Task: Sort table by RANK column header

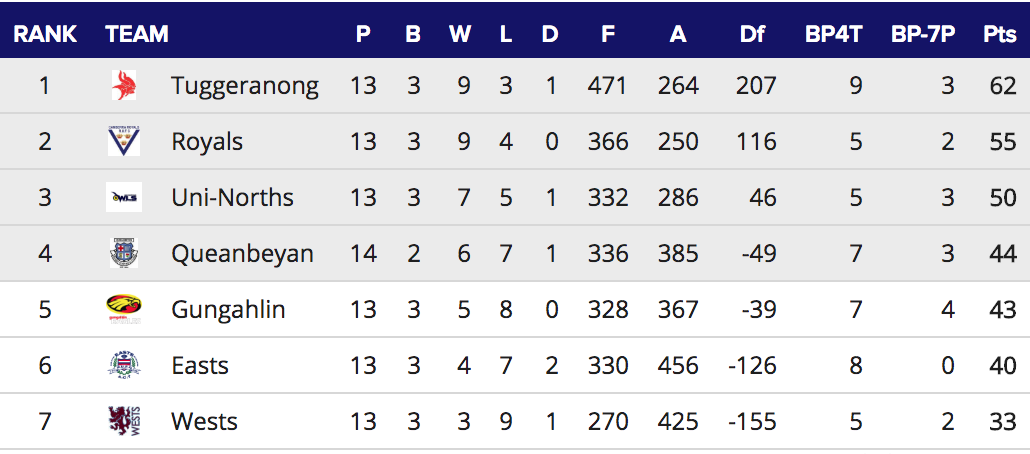Action: click(45, 35)
